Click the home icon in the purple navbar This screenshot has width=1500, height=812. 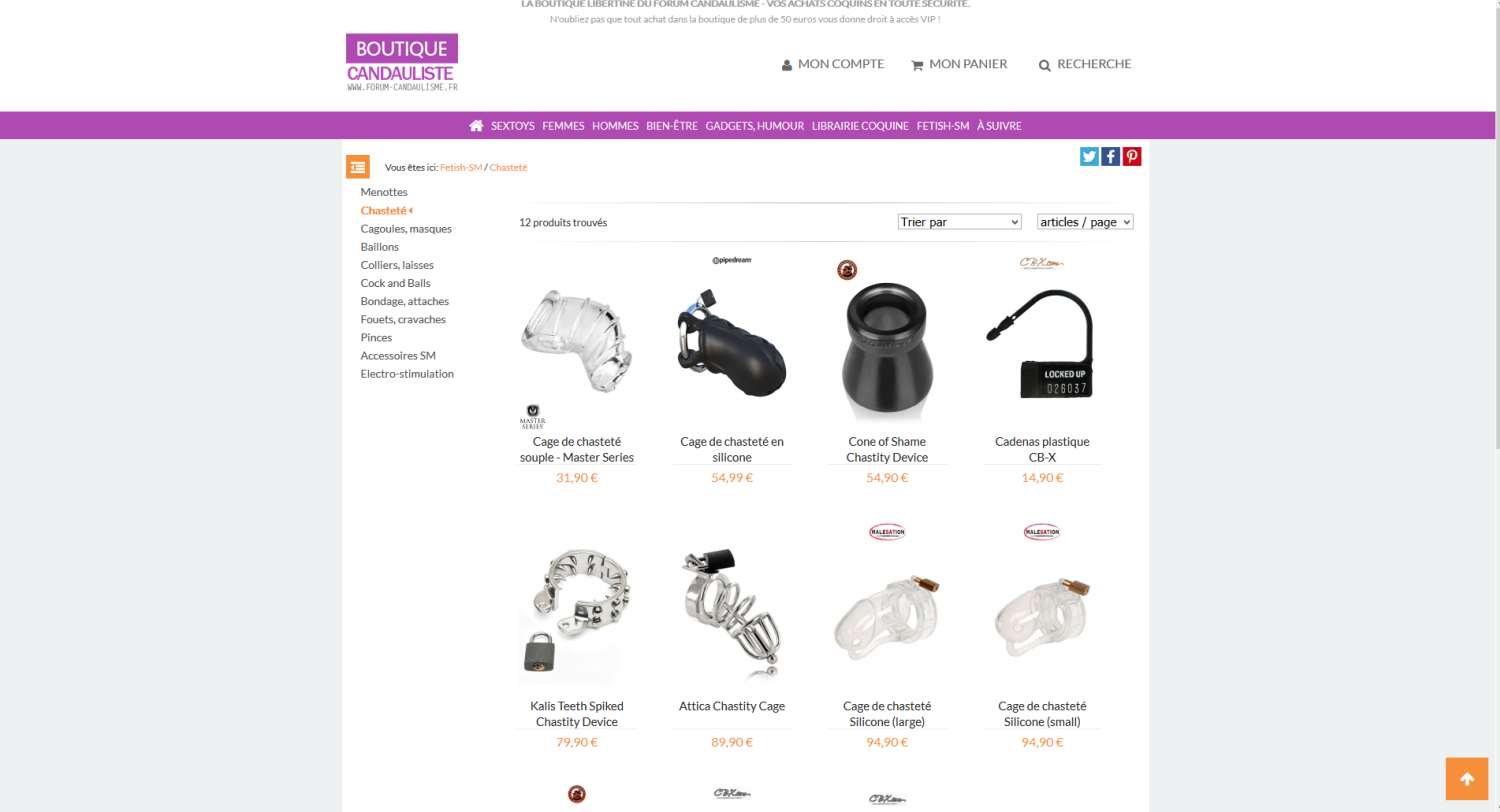click(x=476, y=126)
